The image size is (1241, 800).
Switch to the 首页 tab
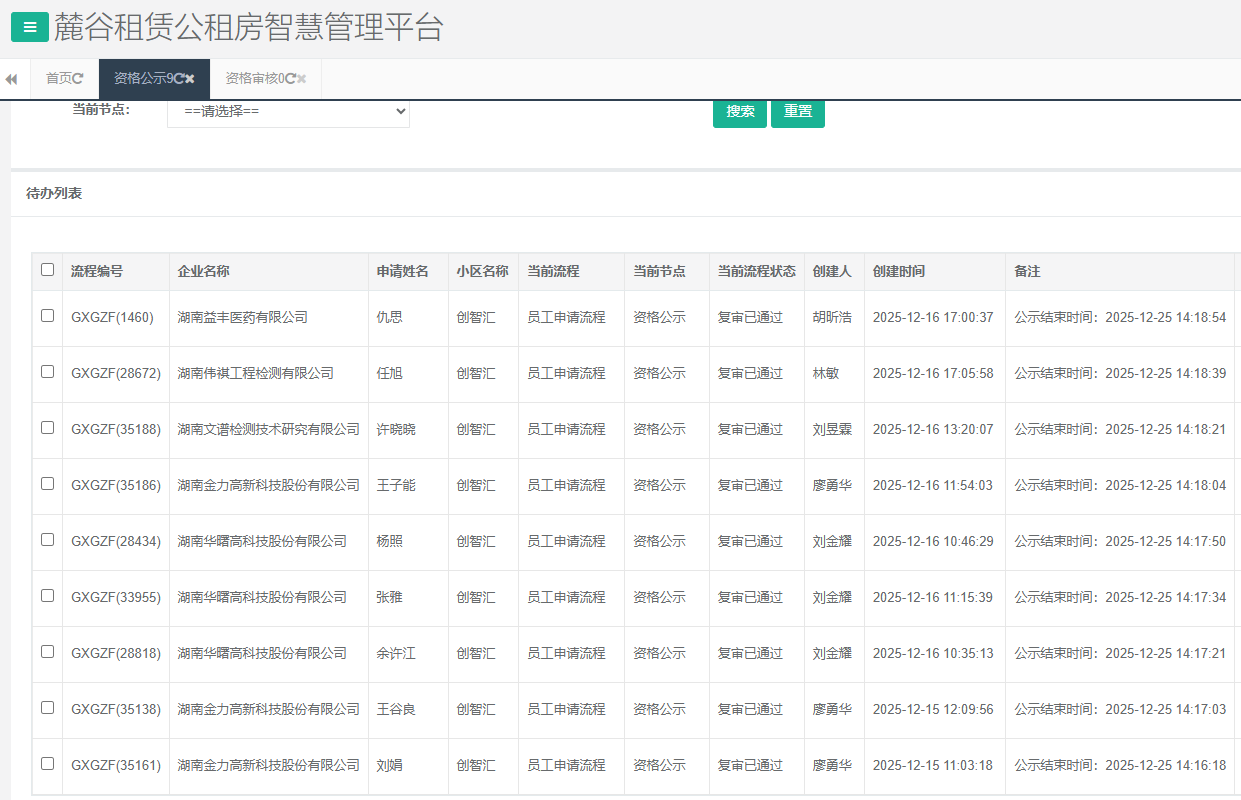58,79
